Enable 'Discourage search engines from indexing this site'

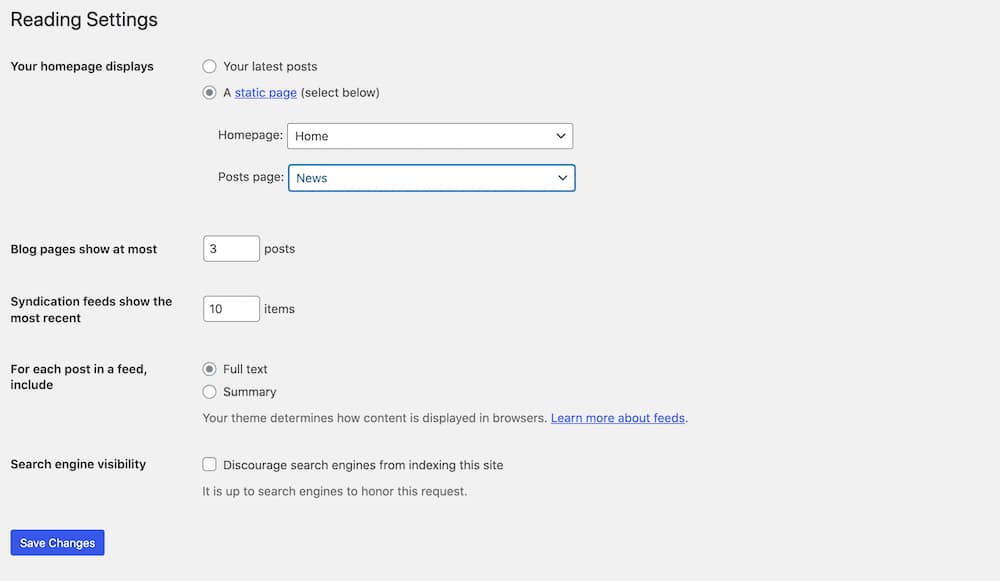(209, 464)
